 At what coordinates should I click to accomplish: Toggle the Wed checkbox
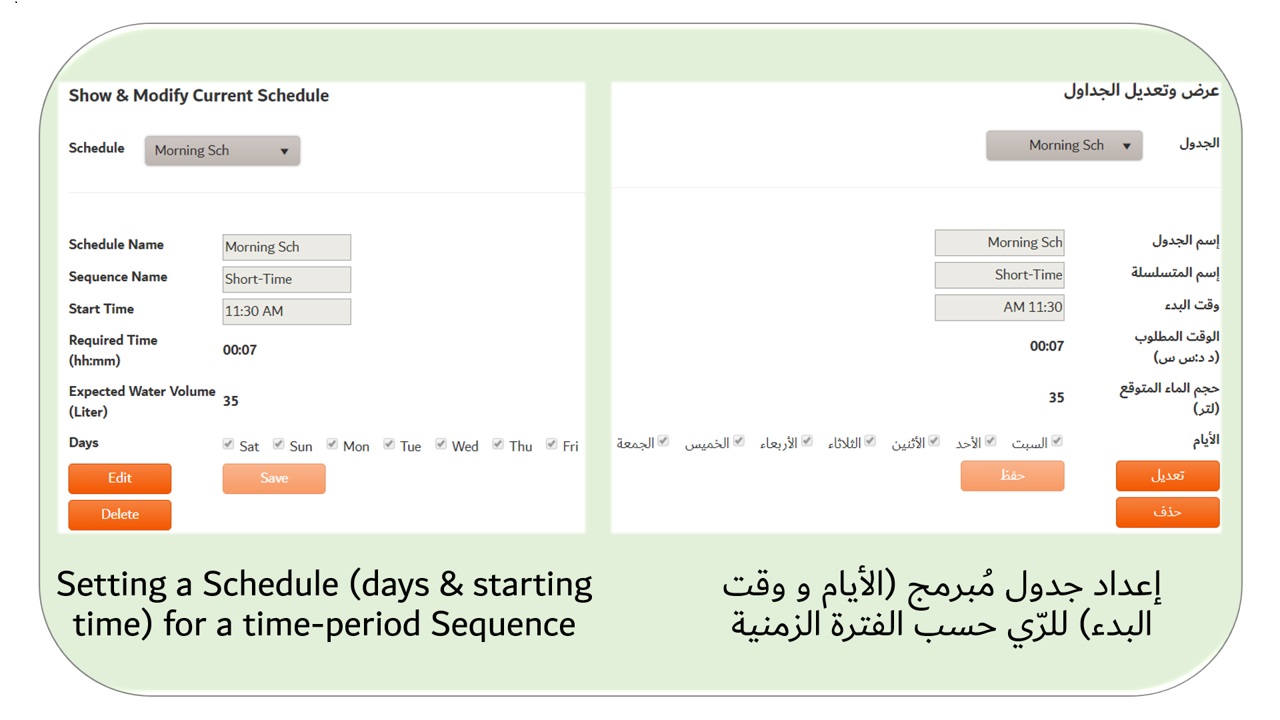click(441, 444)
